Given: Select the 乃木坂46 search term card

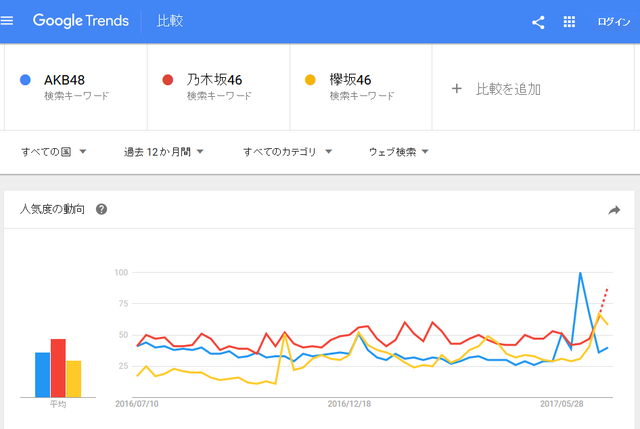Looking at the screenshot, I should click(x=218, y=87).
